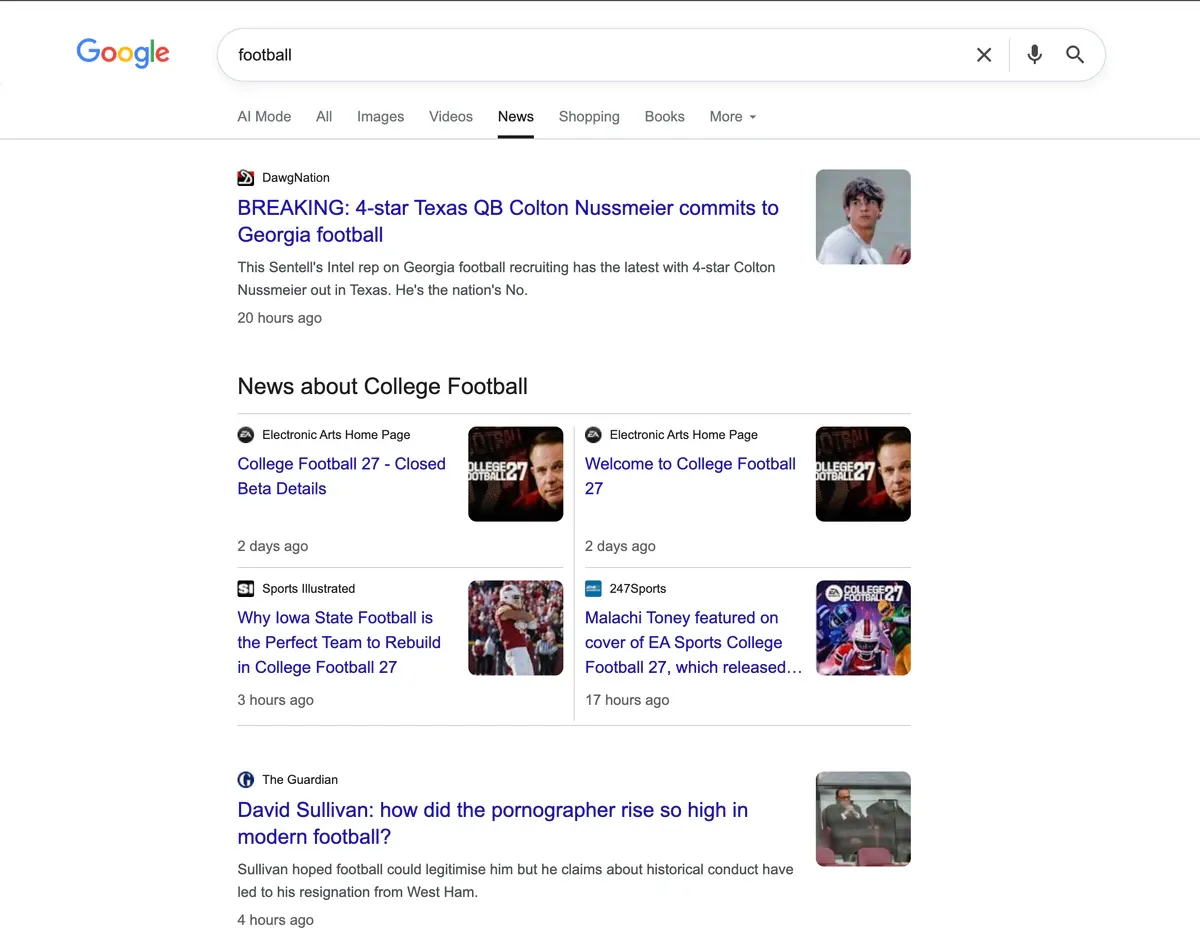
Task: Click the 17 hours ago timestamp
Action: tap(627, 700)
